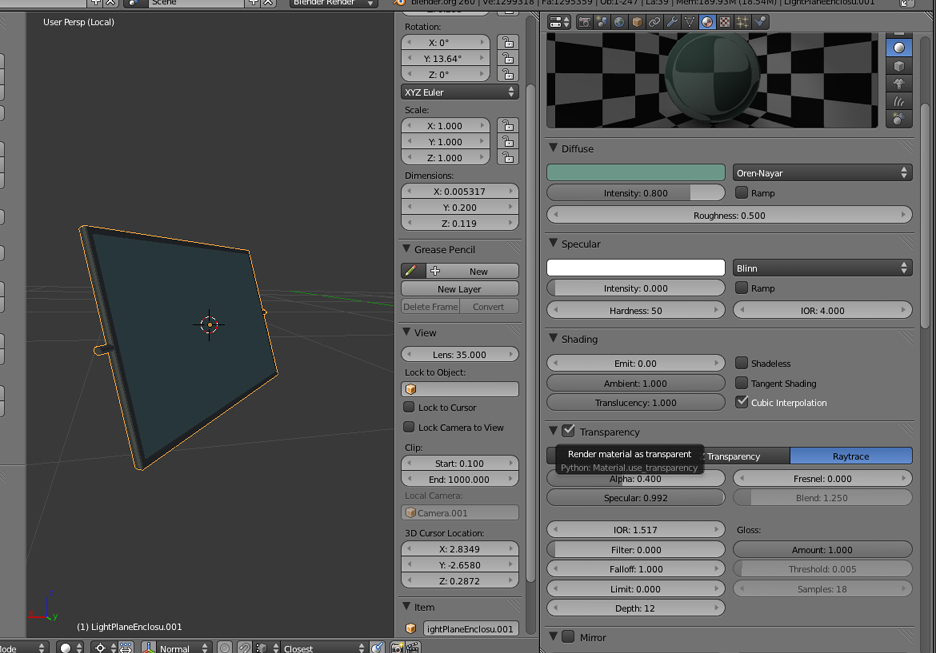Lock scale Z axis

coord(507,157)
